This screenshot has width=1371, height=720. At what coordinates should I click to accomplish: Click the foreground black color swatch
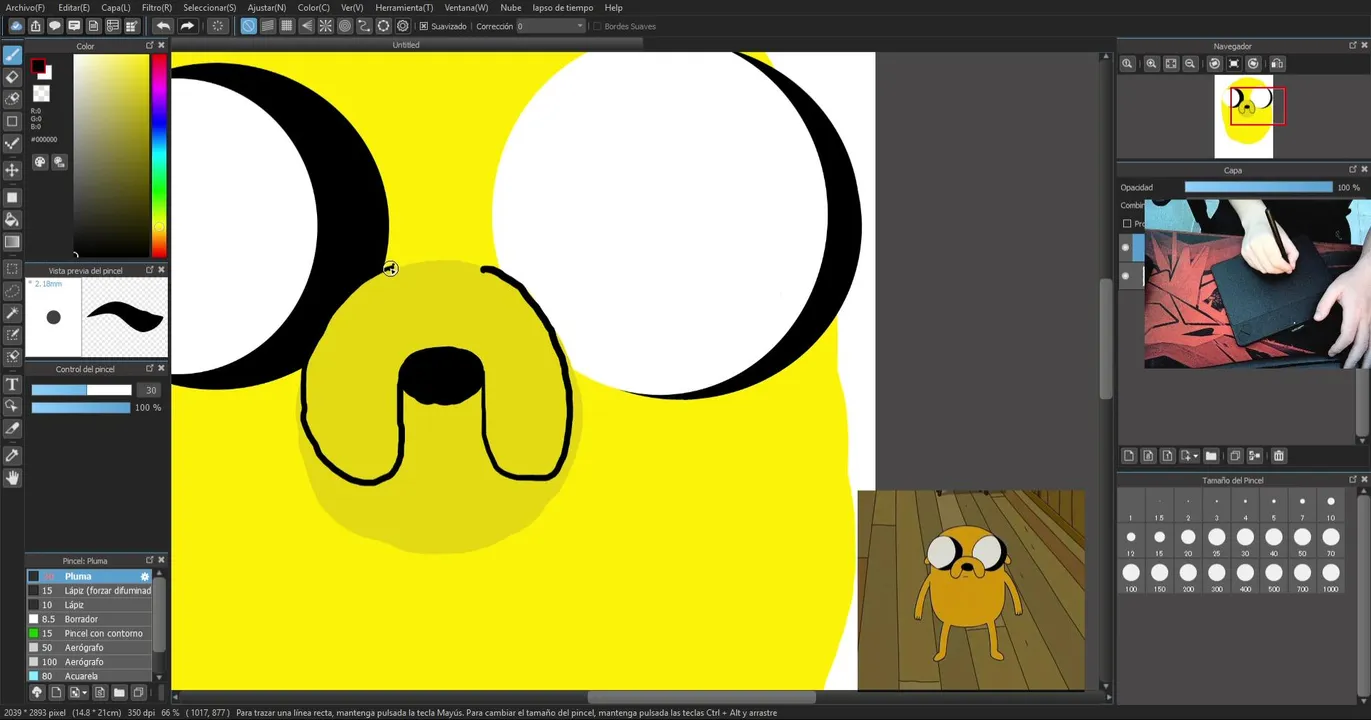[38, 67]
